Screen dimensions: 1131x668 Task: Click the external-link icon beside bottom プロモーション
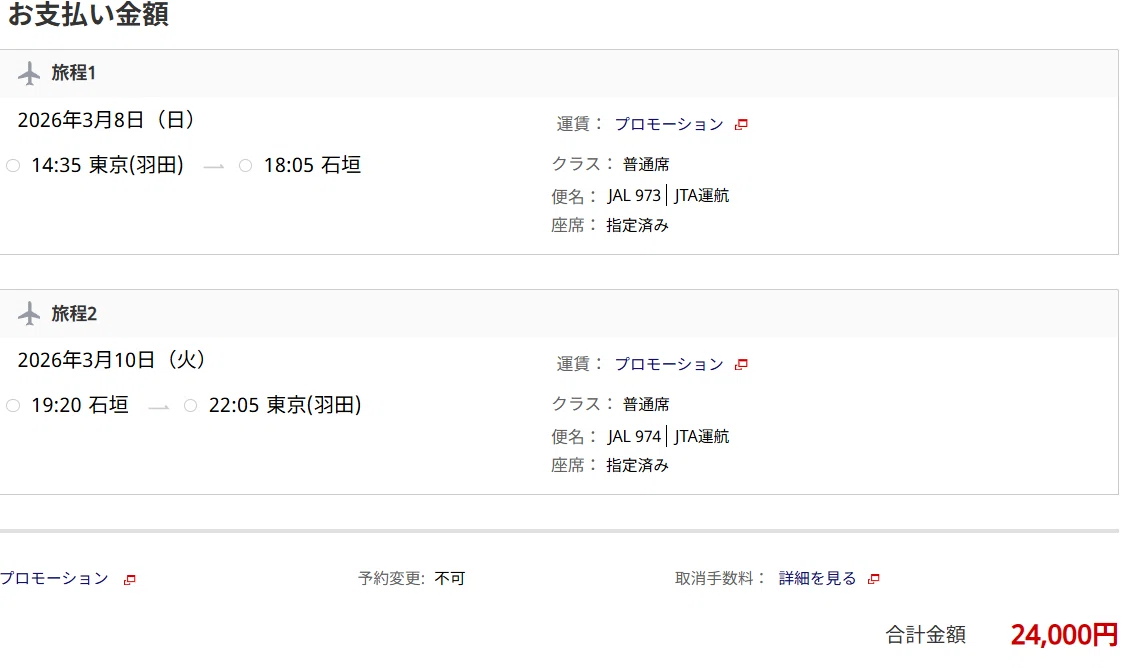(129, 579)
